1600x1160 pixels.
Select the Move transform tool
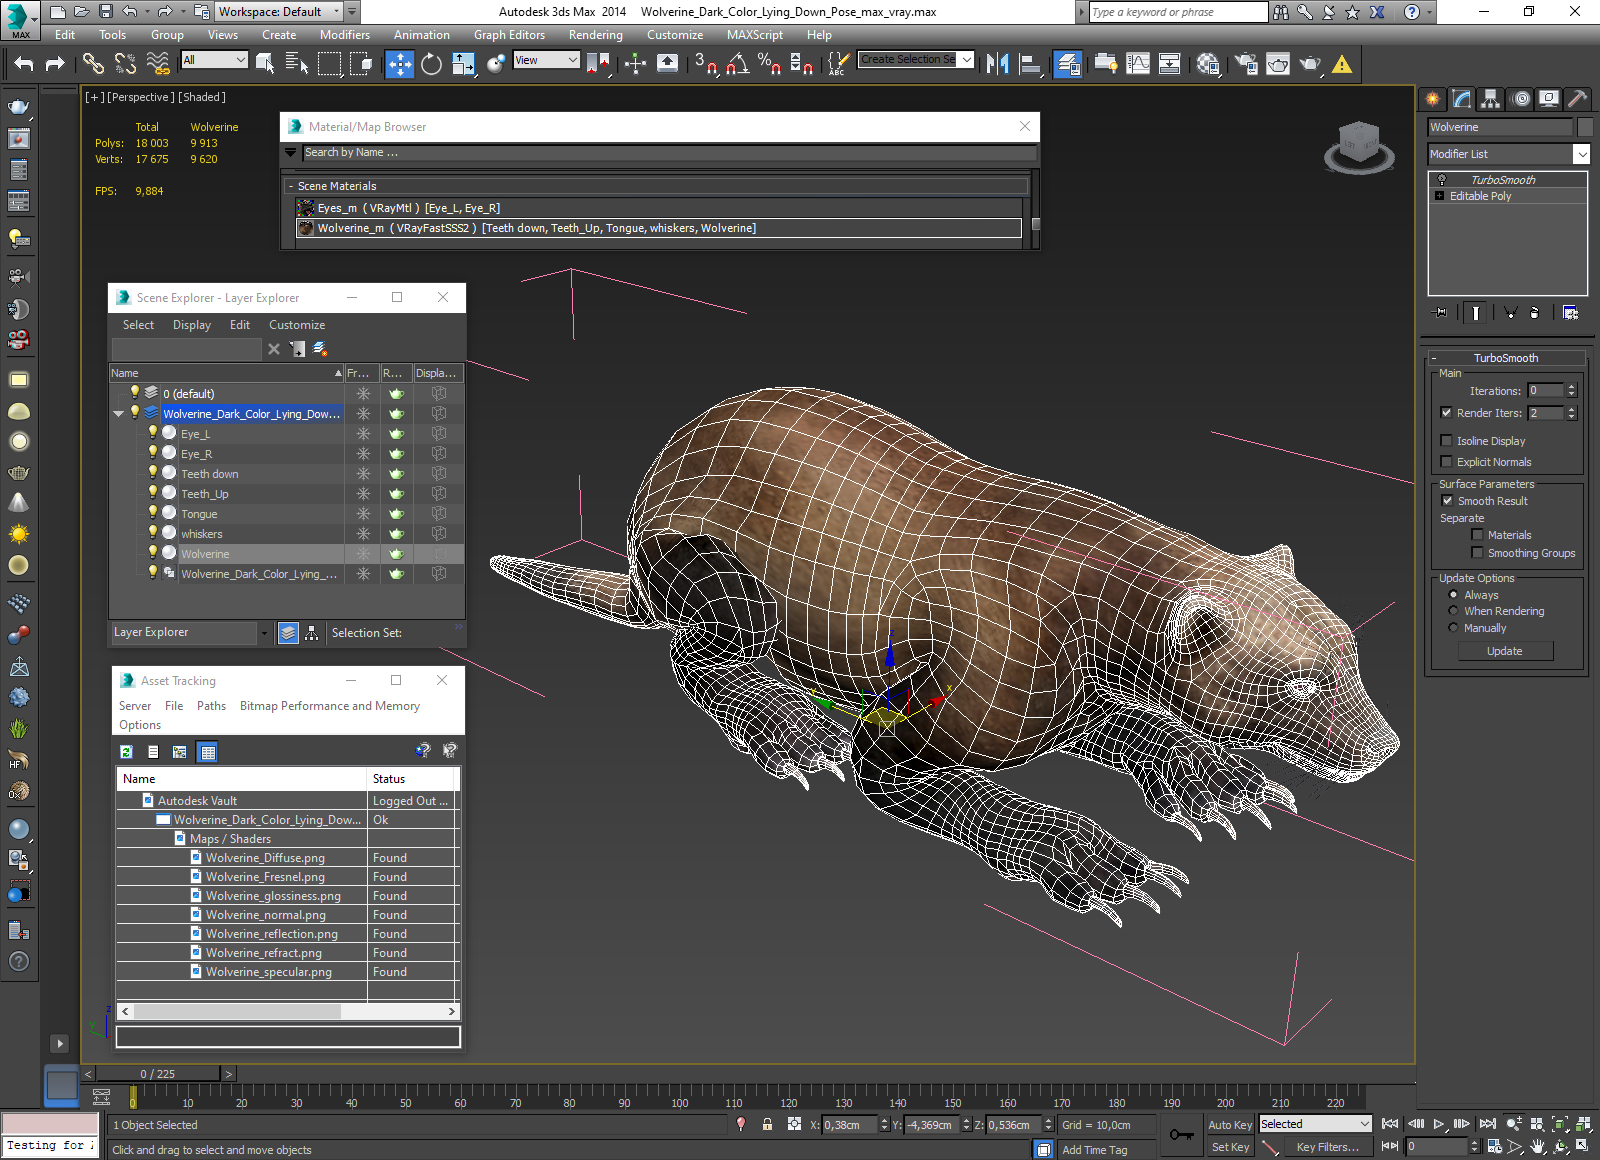399,64
